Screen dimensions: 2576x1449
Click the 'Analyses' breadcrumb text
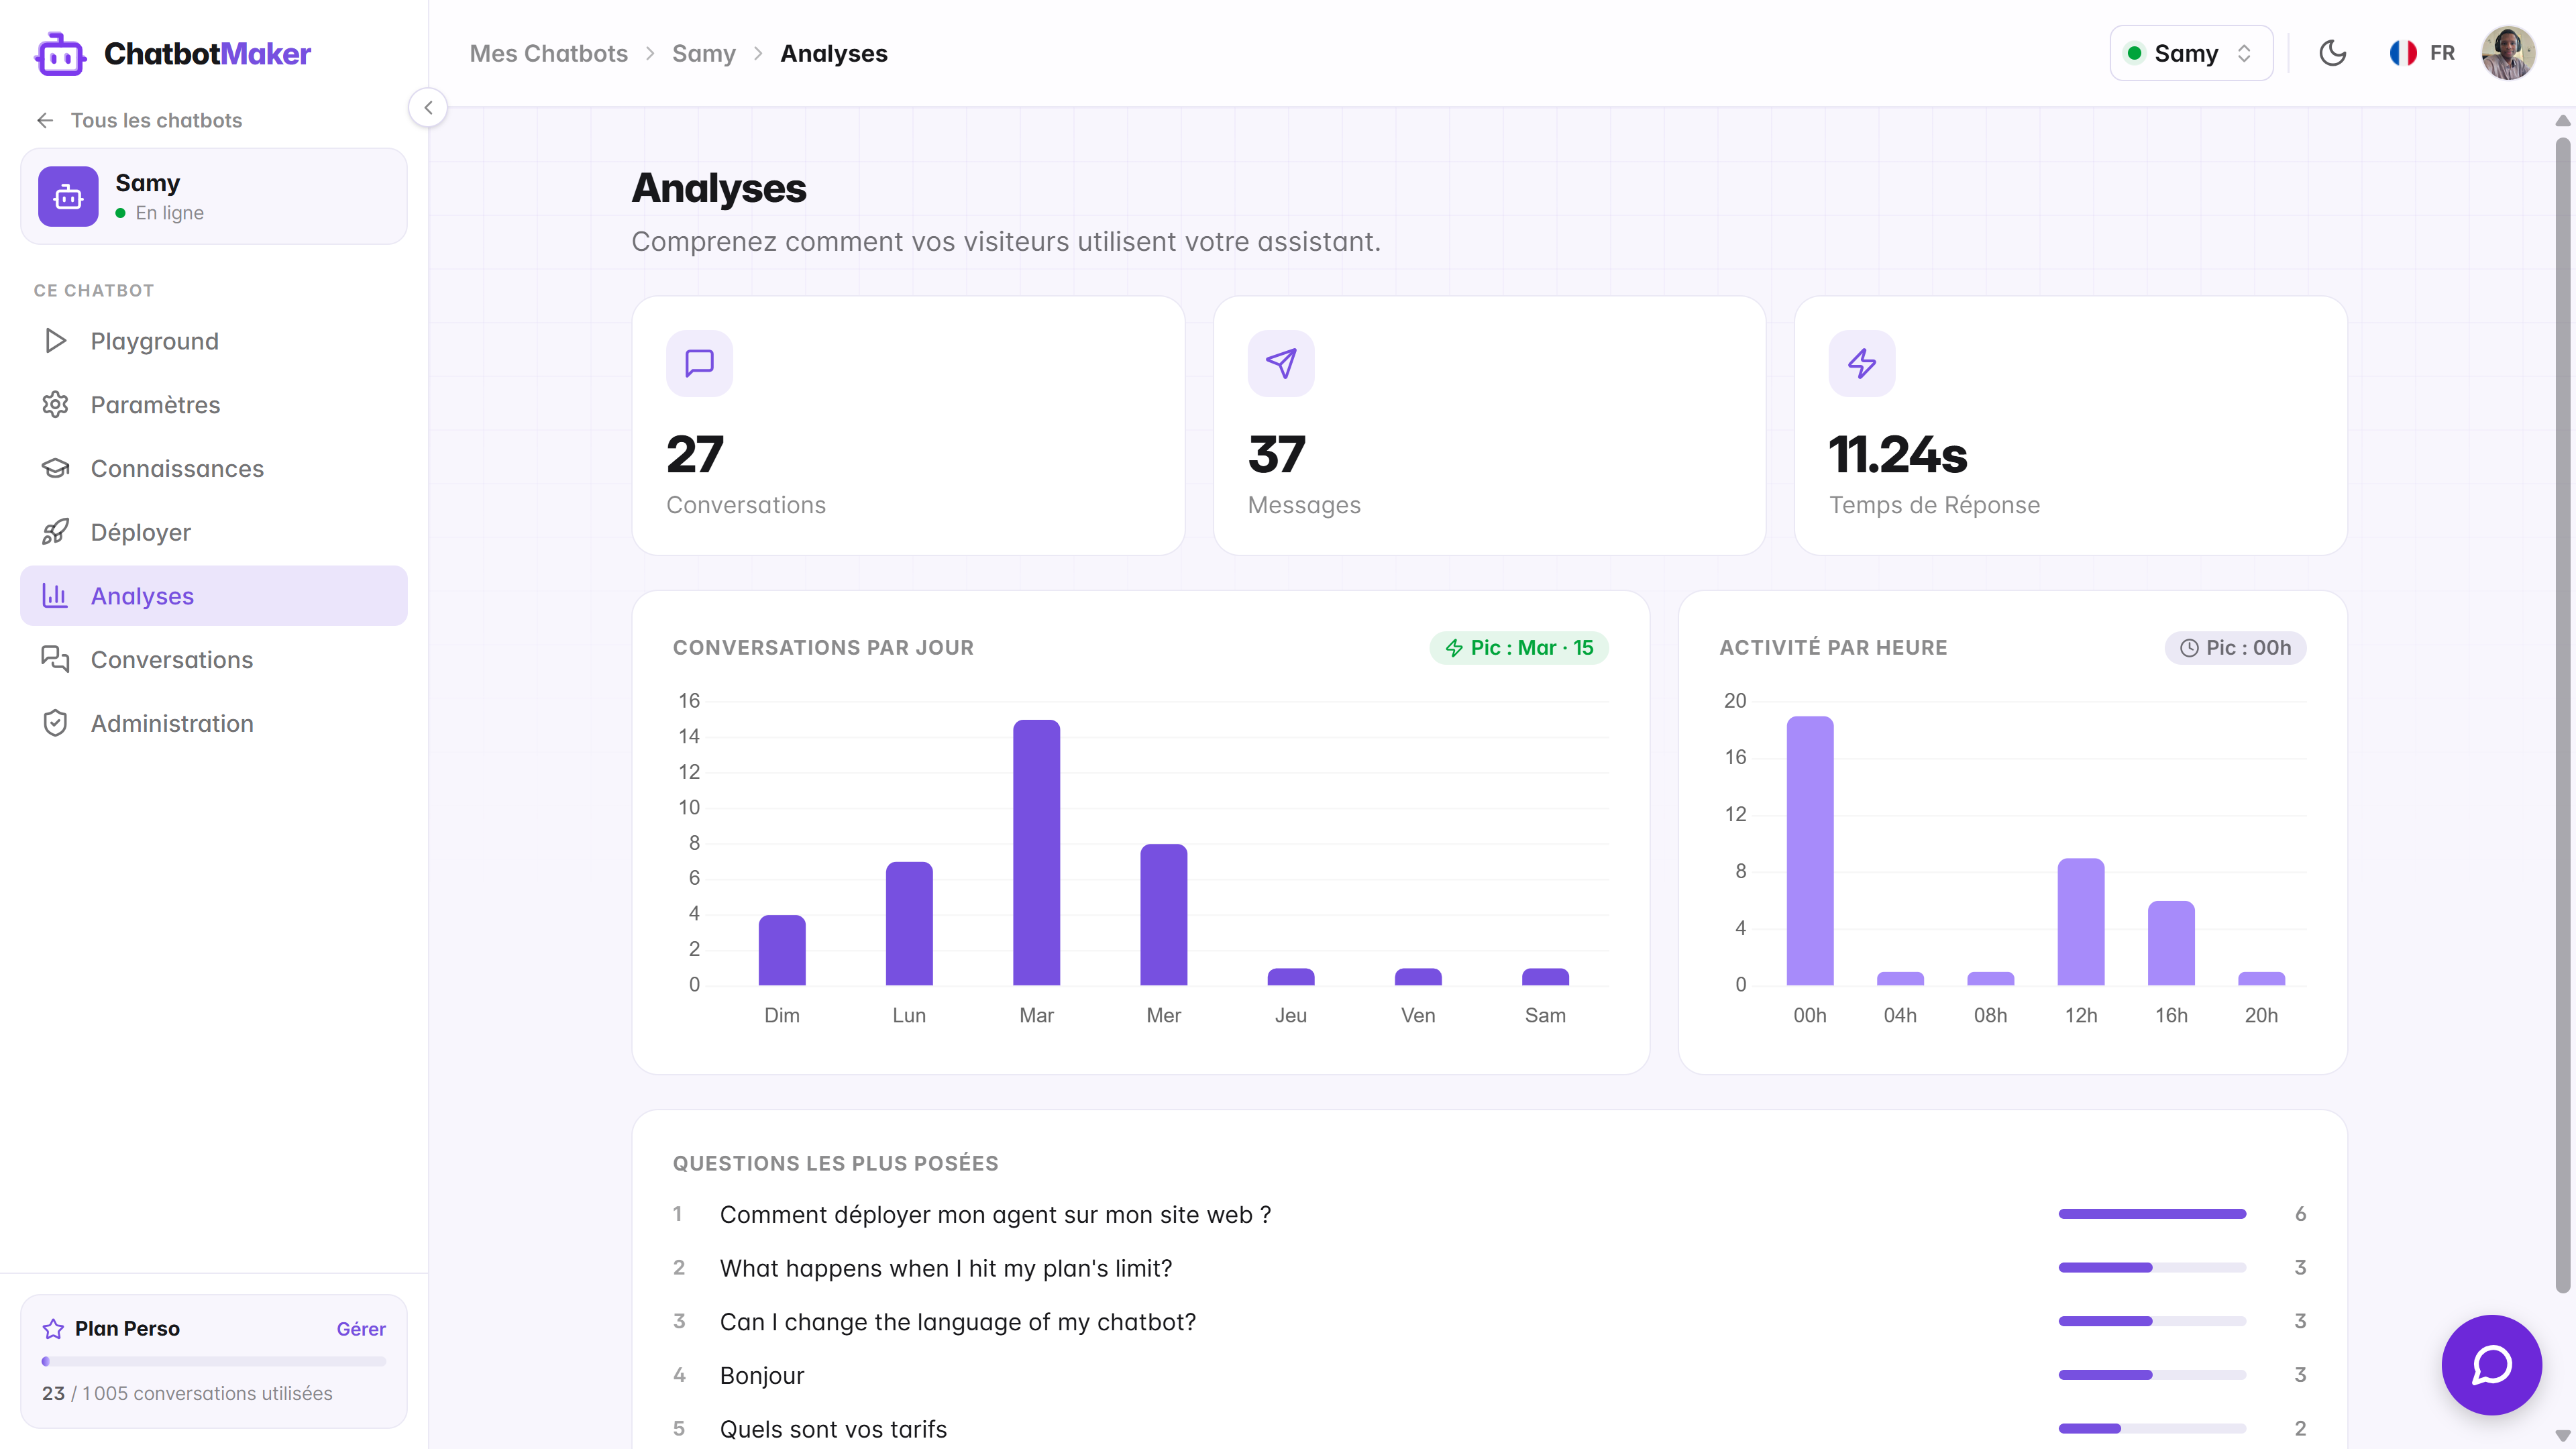(x=834, y=53)
